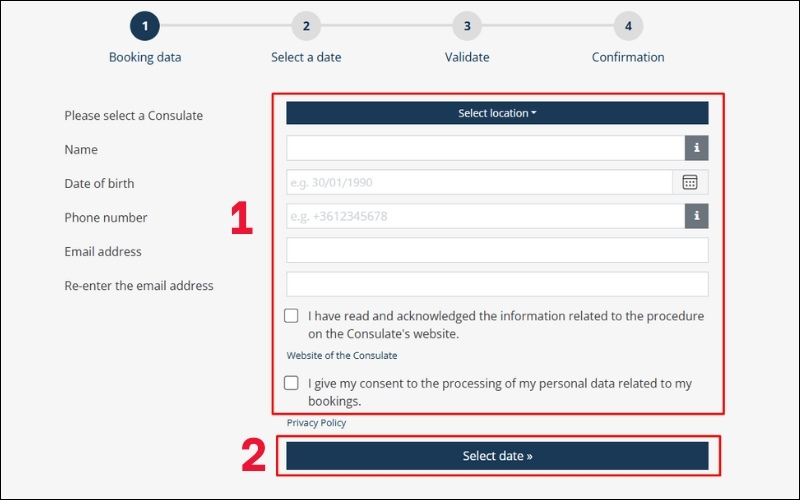Click the Re-enter the email address field
The height and width of the screenshot is (500, 800).
(x=497, y=284)
